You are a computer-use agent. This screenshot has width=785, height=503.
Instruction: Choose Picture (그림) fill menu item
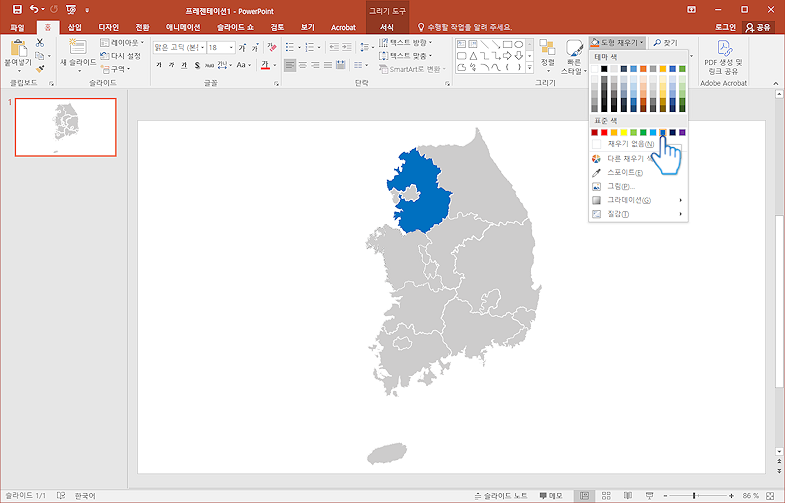click(x=638, y=187)
